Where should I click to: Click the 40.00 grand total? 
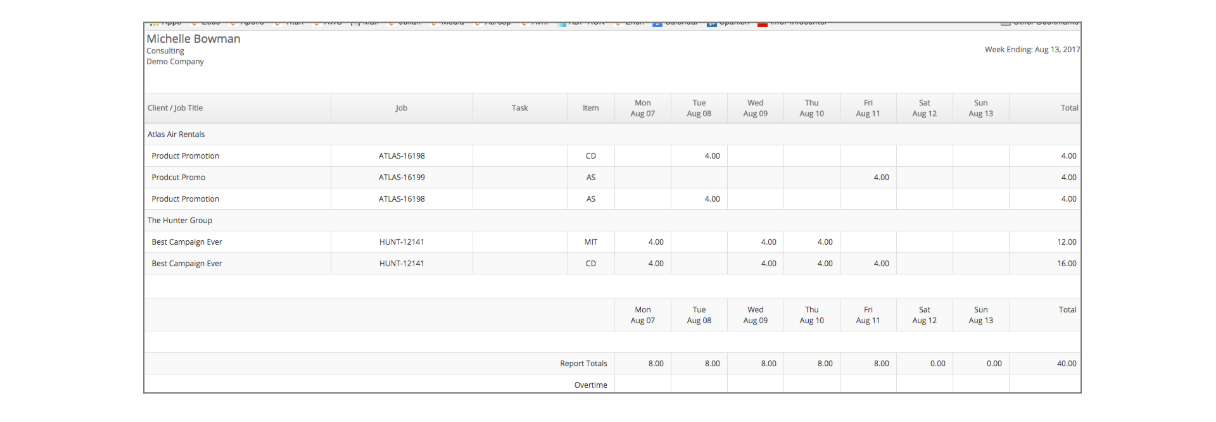click(1066, 364)
